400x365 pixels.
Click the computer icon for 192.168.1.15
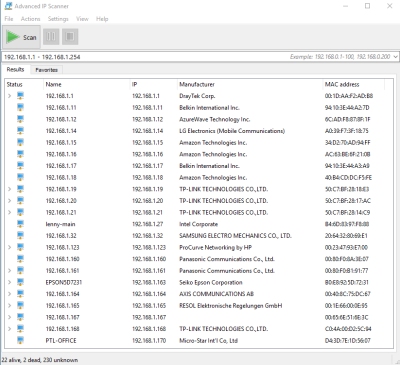tap(20, 142)
